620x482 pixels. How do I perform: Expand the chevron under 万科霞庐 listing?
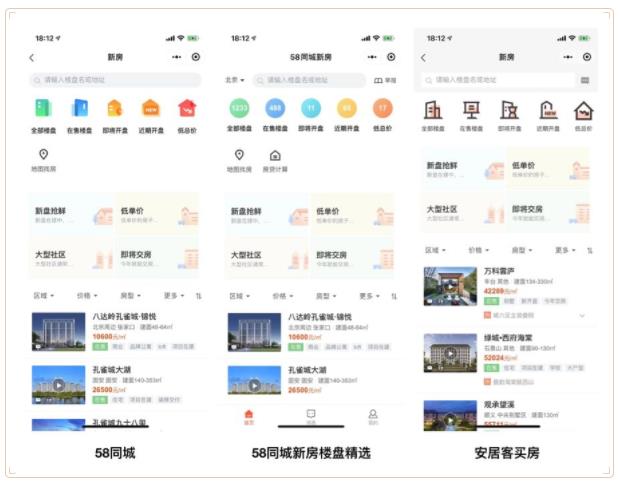pos(582,316)
